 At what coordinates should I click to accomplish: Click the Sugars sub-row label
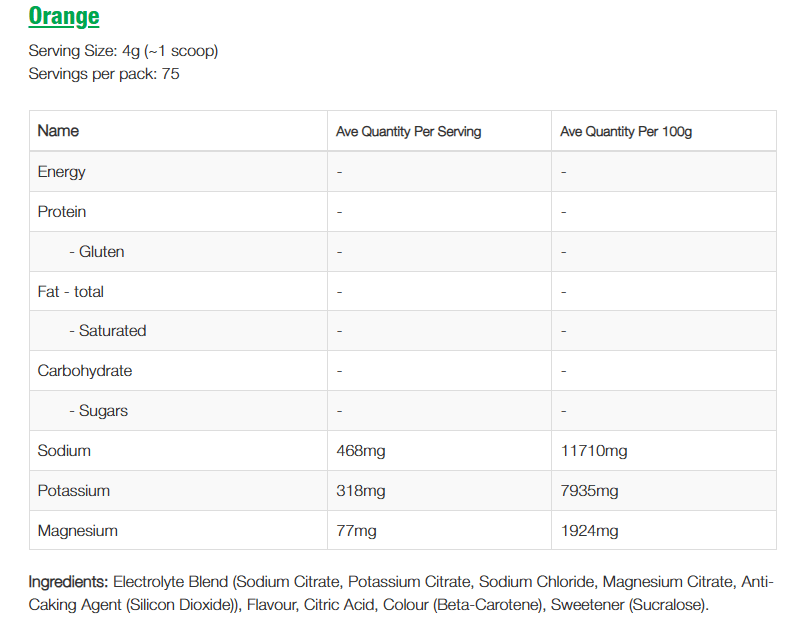(x=99, y=411)
